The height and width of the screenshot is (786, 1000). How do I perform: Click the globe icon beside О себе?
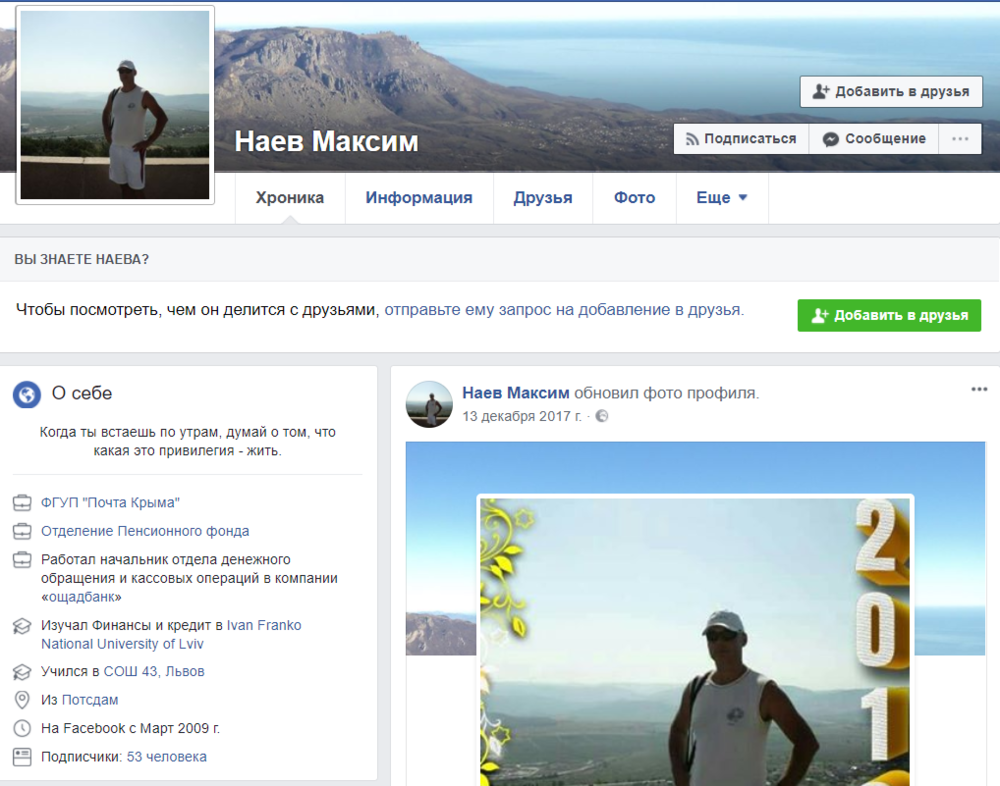(27, 394)
